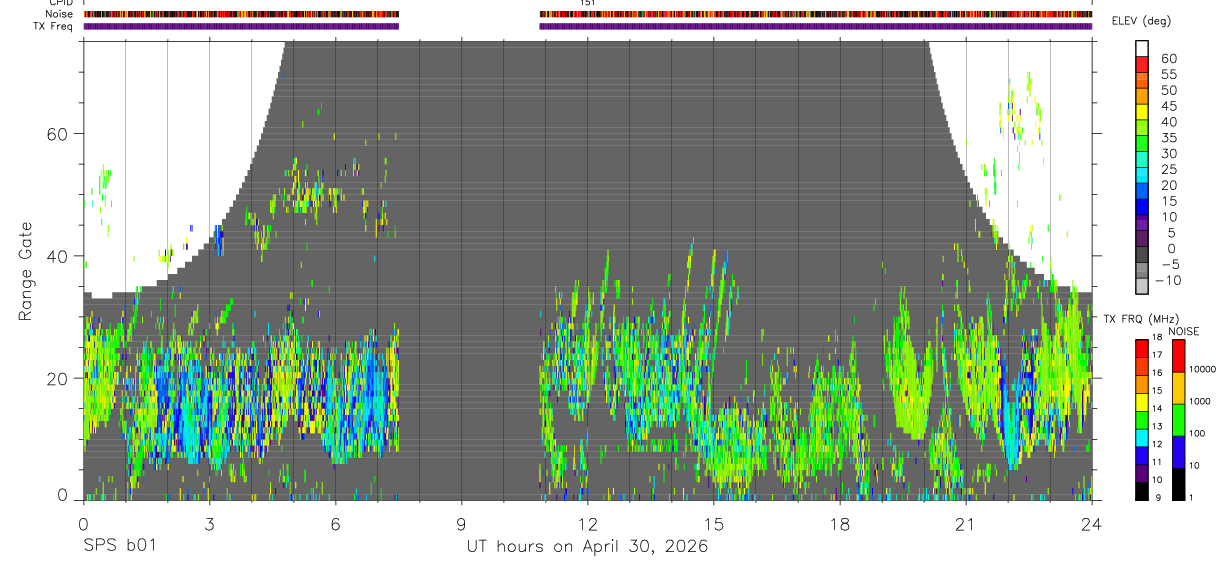
Task: Pick the TX frequency swatch beside 12
Action: 1141,438
